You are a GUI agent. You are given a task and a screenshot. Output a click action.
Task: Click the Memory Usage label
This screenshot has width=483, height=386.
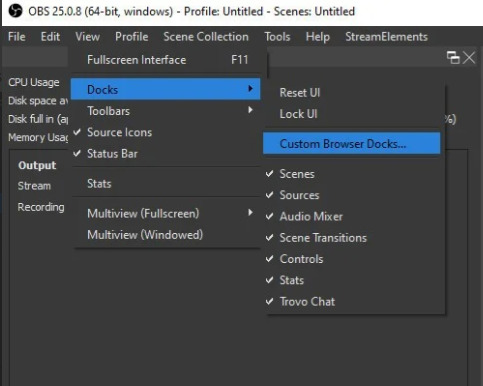(38, 137)
